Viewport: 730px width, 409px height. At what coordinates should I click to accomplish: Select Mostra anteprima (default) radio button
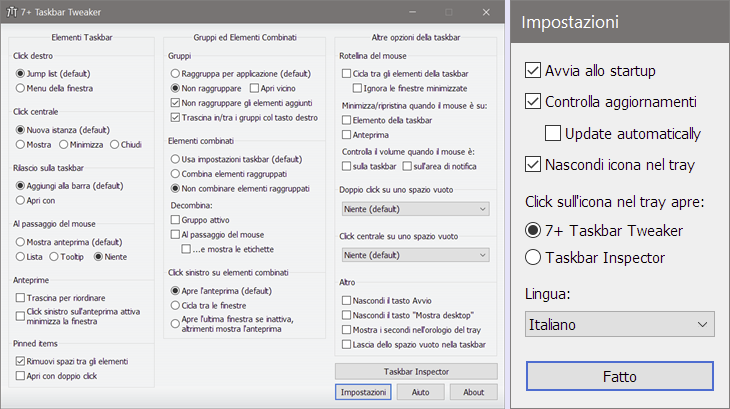(x=20, y=242)
